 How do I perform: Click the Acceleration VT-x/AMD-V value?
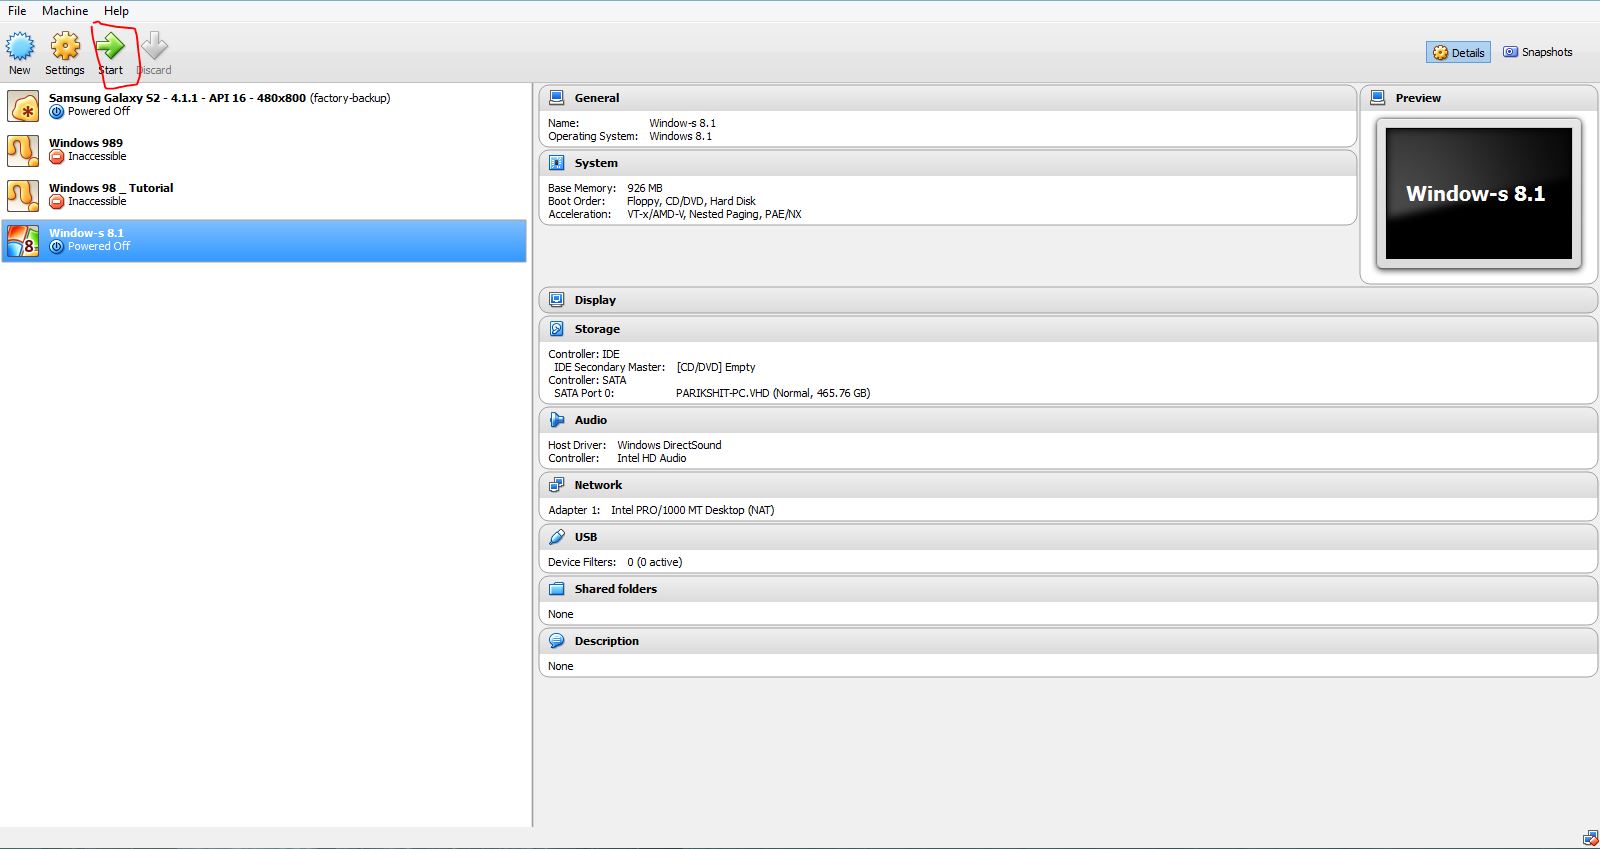point(714,214)
